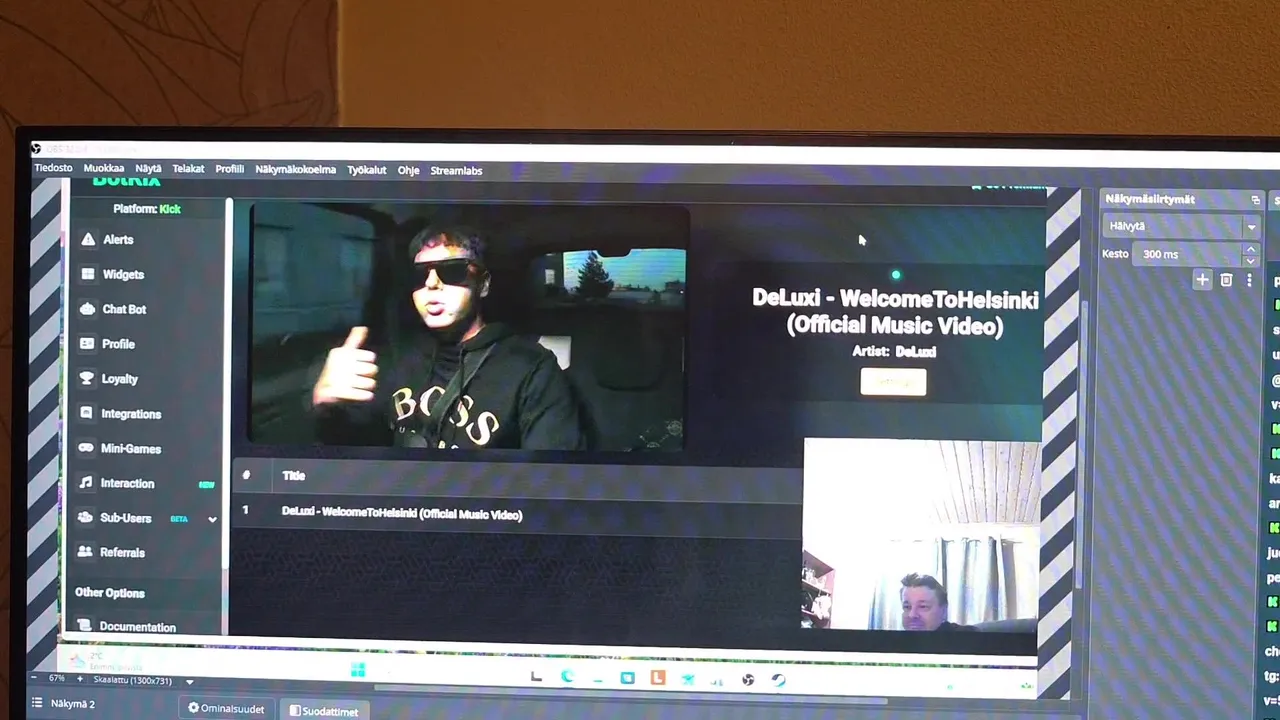Open the Työkalut menu
The width and height of the screenshot is (1280, 720).
tap(366, 170)
